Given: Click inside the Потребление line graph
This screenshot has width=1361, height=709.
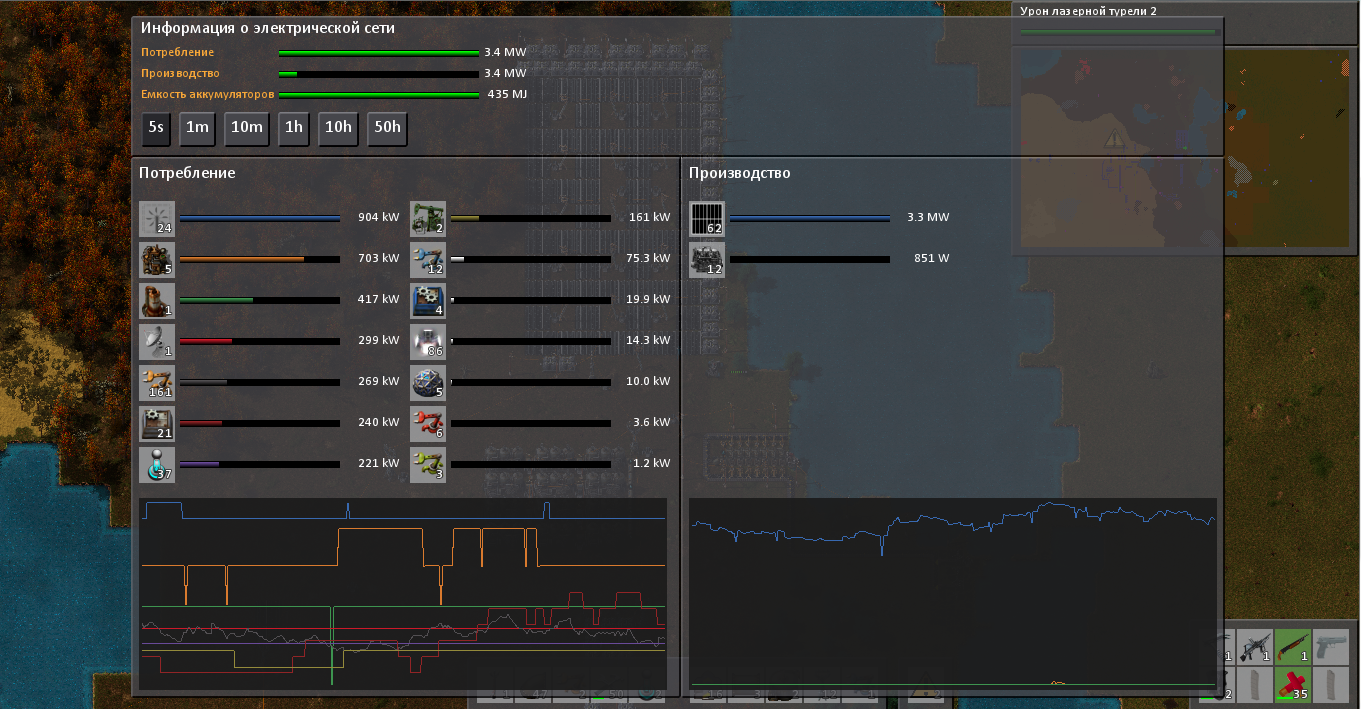Looking at the screenshot, I should click(x=404, y=594).
